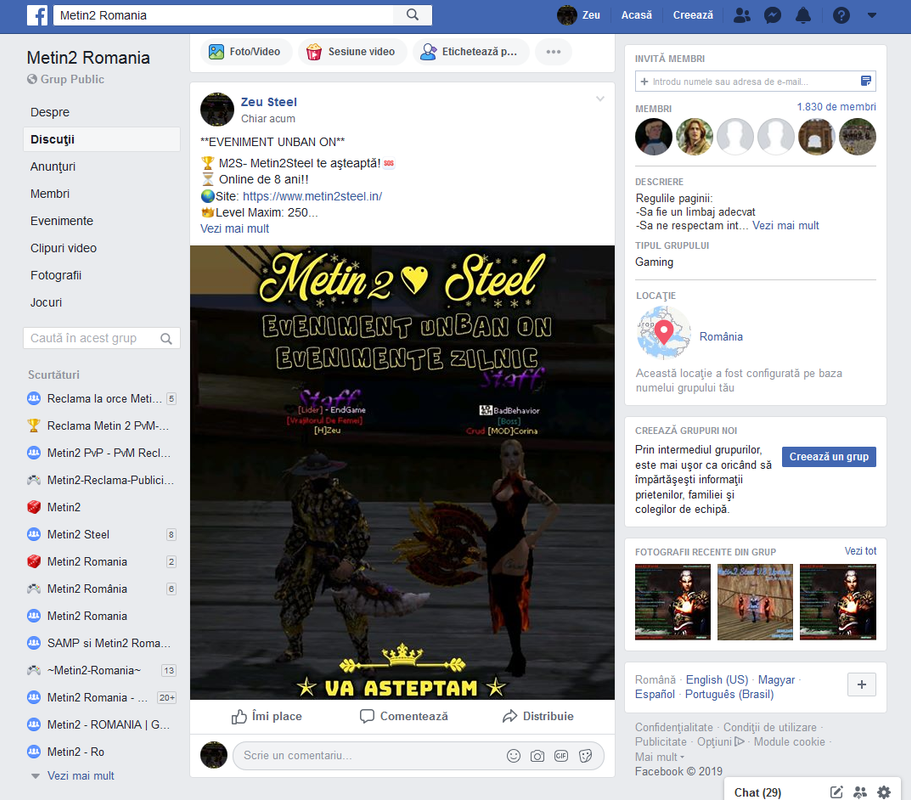Attach a photo via camera icon in comment box
This screenshot has width=911, height=800.
click(x=537, y=756)
